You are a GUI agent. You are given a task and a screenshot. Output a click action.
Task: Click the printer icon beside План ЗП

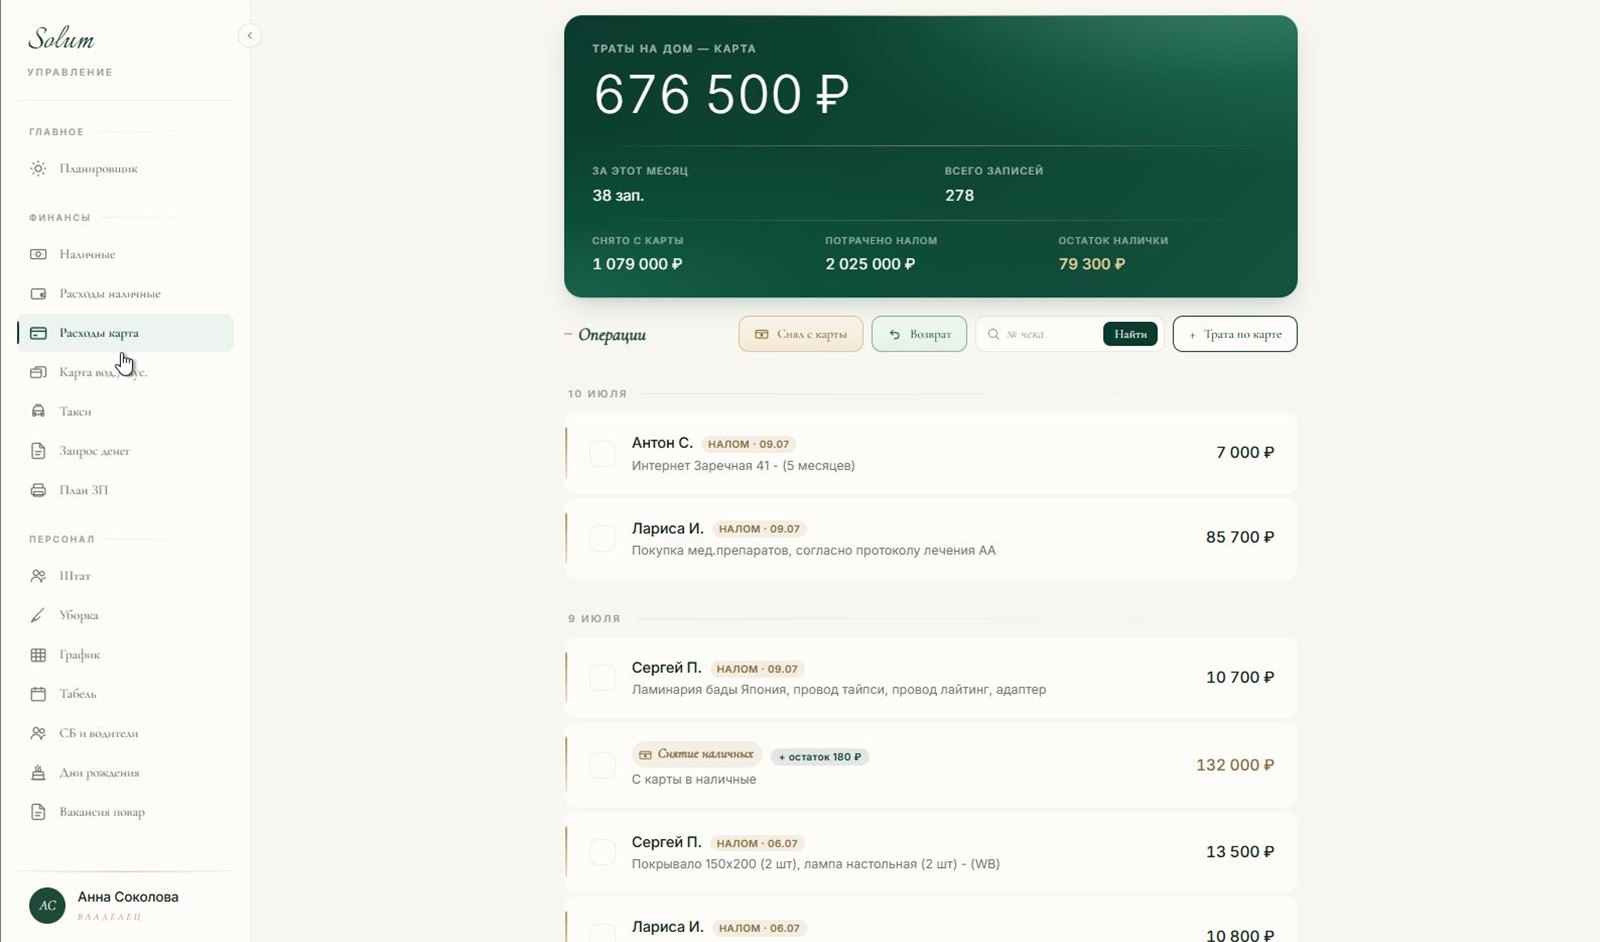38,490
